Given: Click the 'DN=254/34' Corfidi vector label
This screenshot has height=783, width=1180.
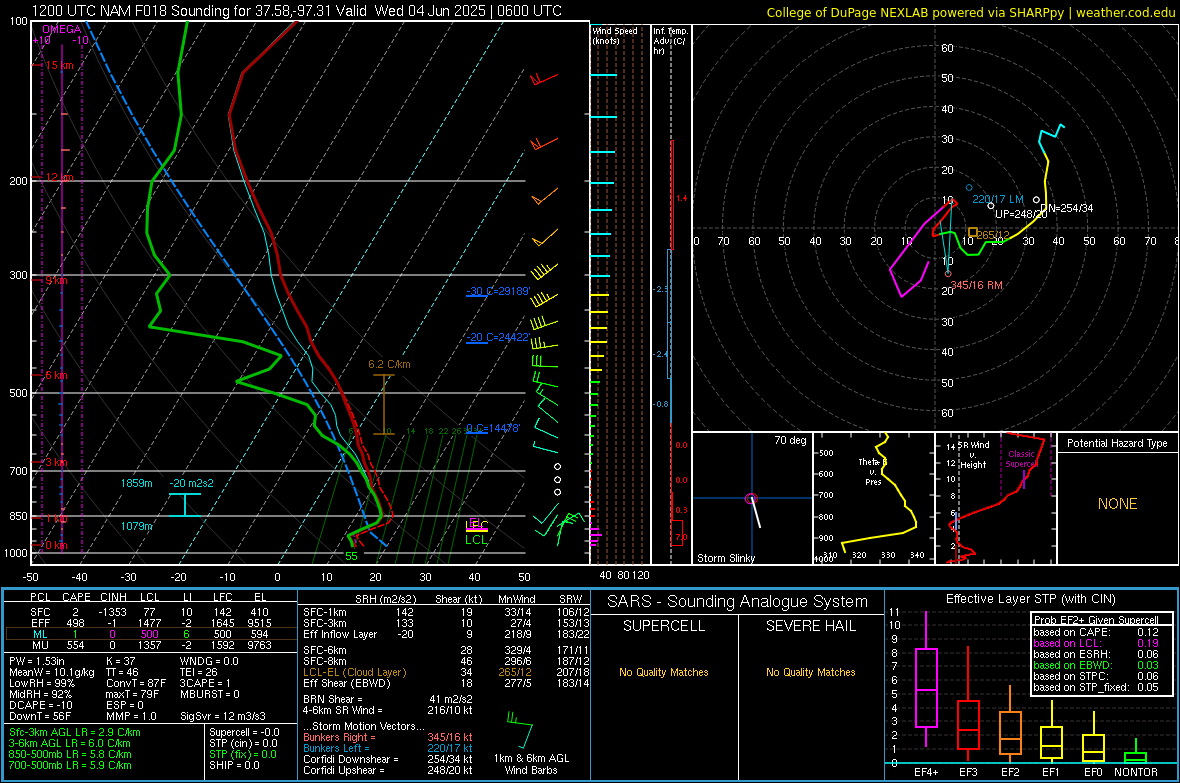Looking at the screenshot, I should 1066,209.
